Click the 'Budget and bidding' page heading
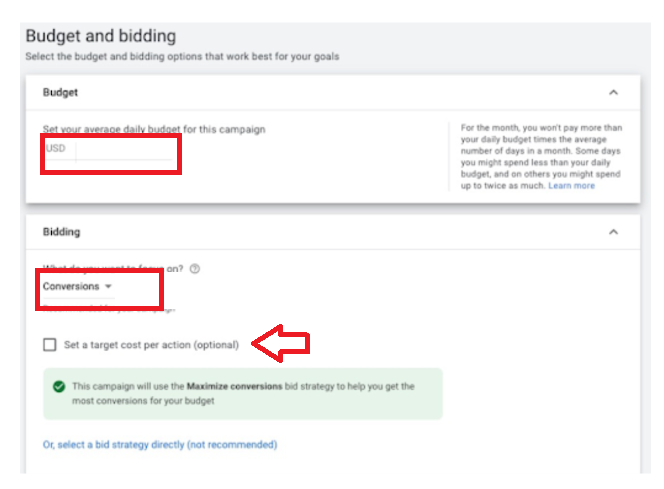 click(101, 36)
